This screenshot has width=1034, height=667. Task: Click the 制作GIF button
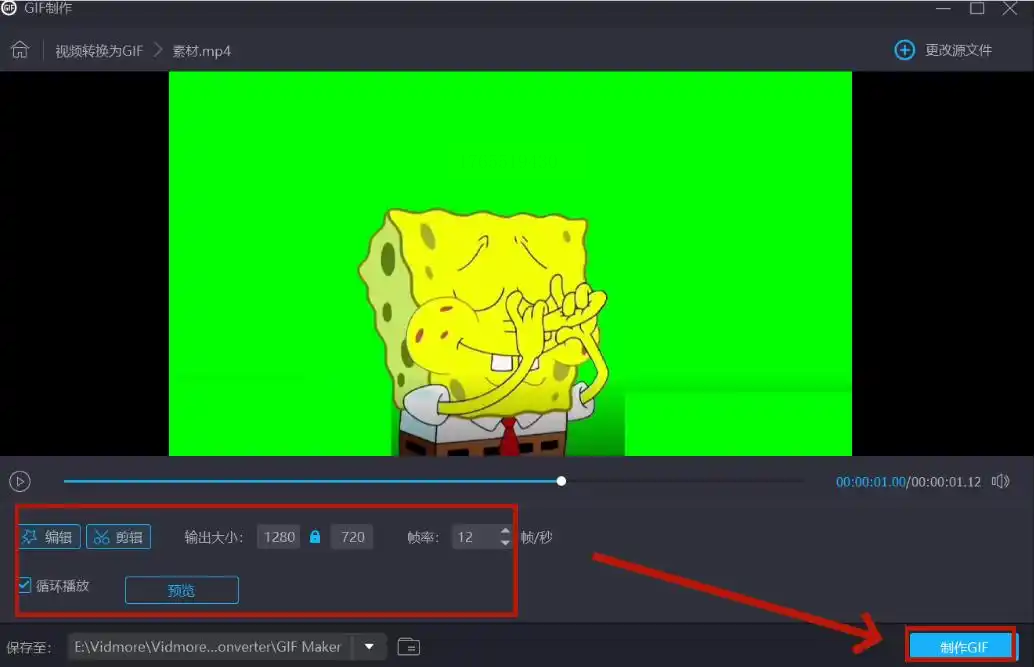(x=962, y=647)
